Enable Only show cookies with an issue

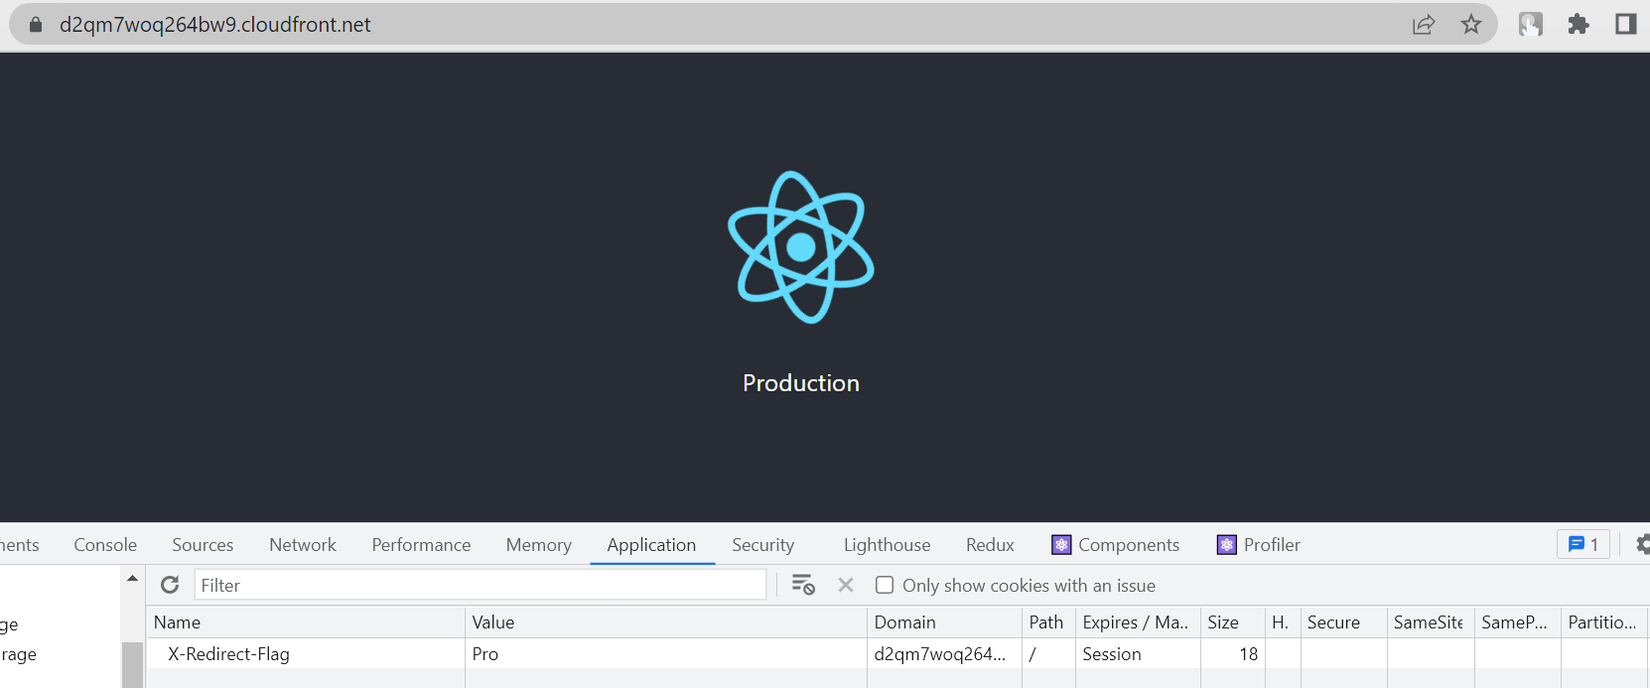pyautogui.click(x=885, y=585)
